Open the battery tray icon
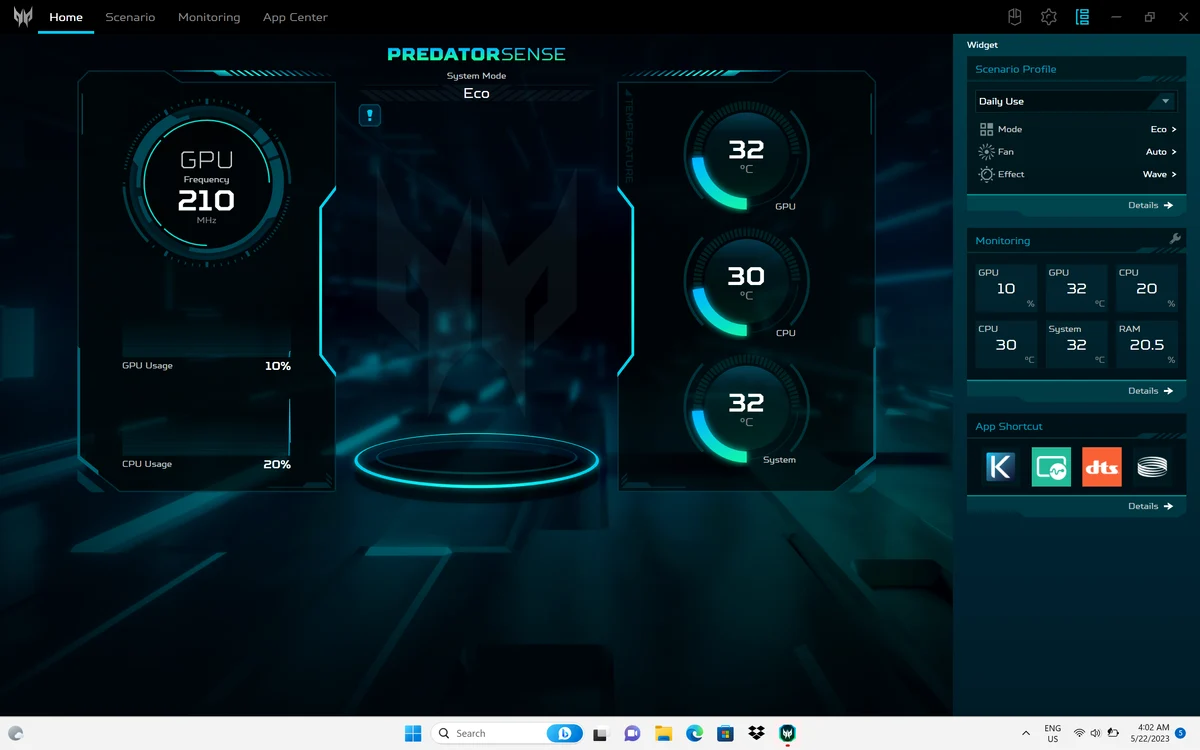Image resolution: width=1200 pixels, height=750 pixels. tap(1113, 733)
